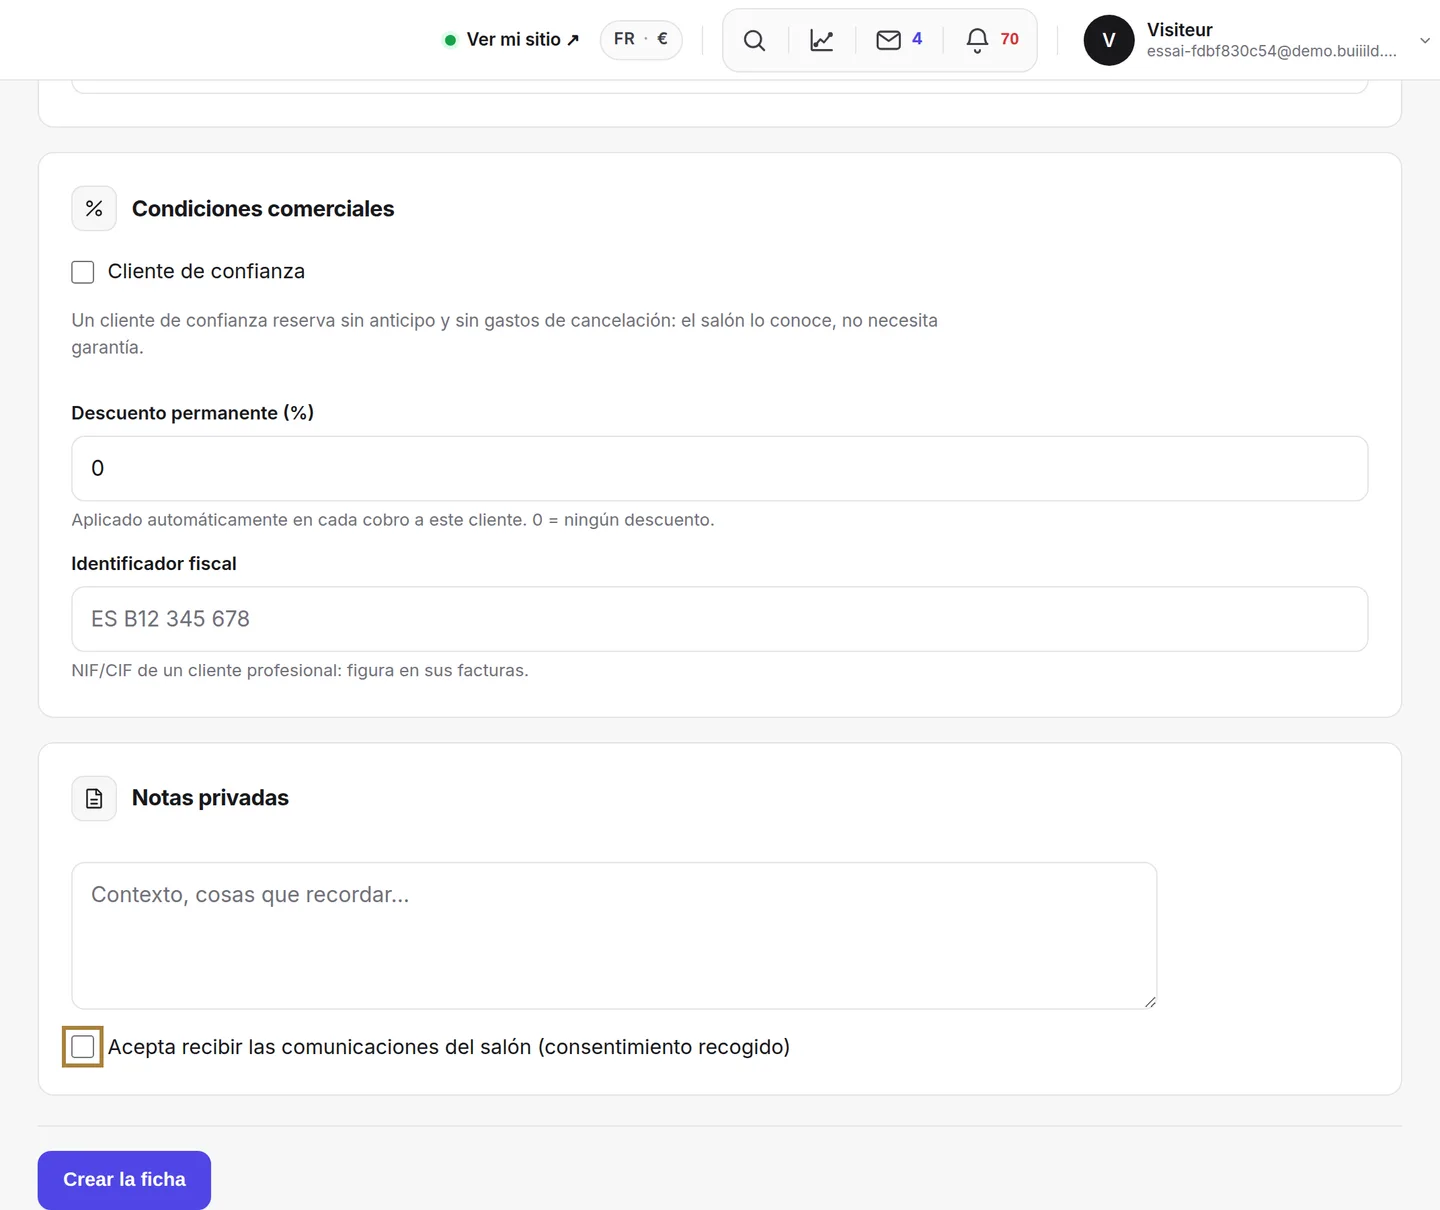1440x1210 pixels.
Task: Click the Visiteur account name
Action: pyautogui.click(x=1180, y=30)
